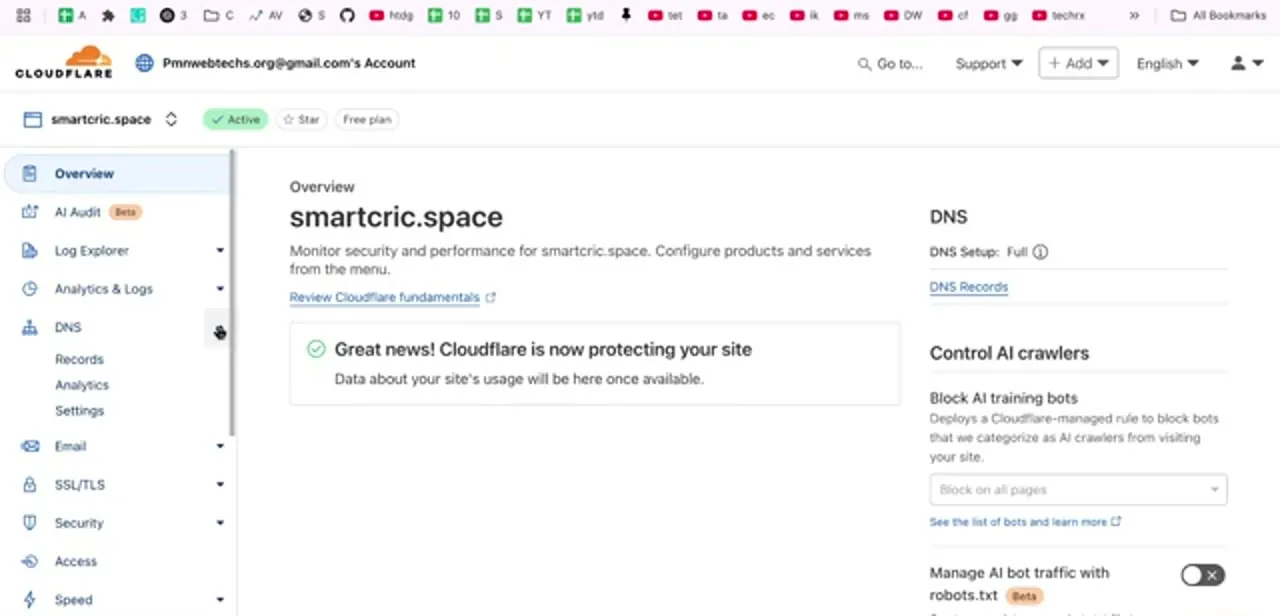1280x616 pixels.
Task: Expand the Email sidebar section
Action: [220, 446]
